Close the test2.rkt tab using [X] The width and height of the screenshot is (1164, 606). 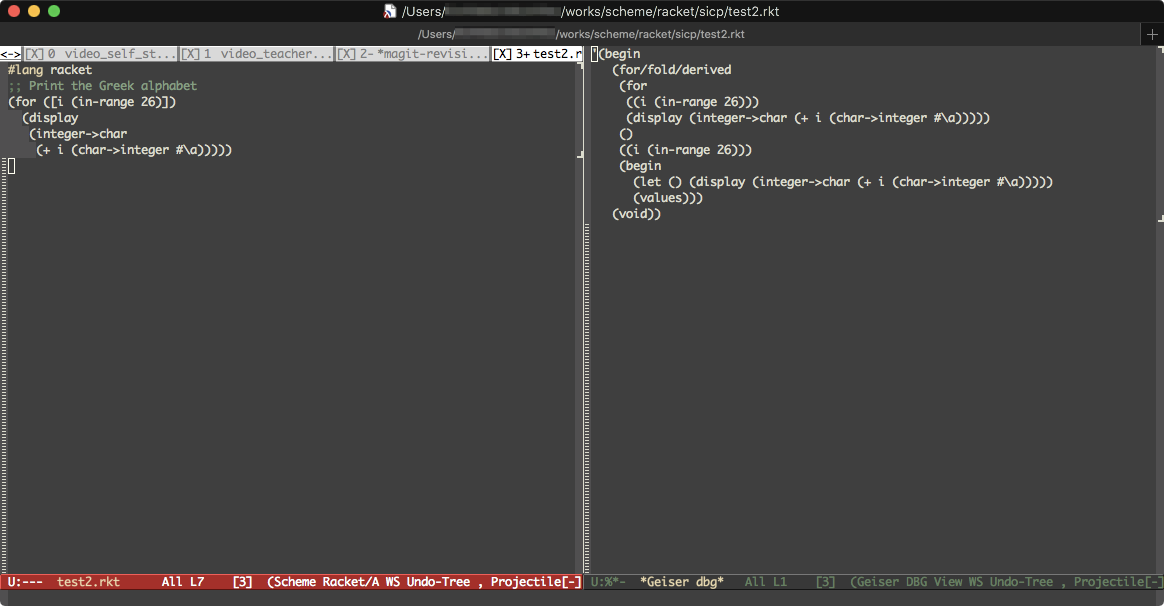pos(503,54)
